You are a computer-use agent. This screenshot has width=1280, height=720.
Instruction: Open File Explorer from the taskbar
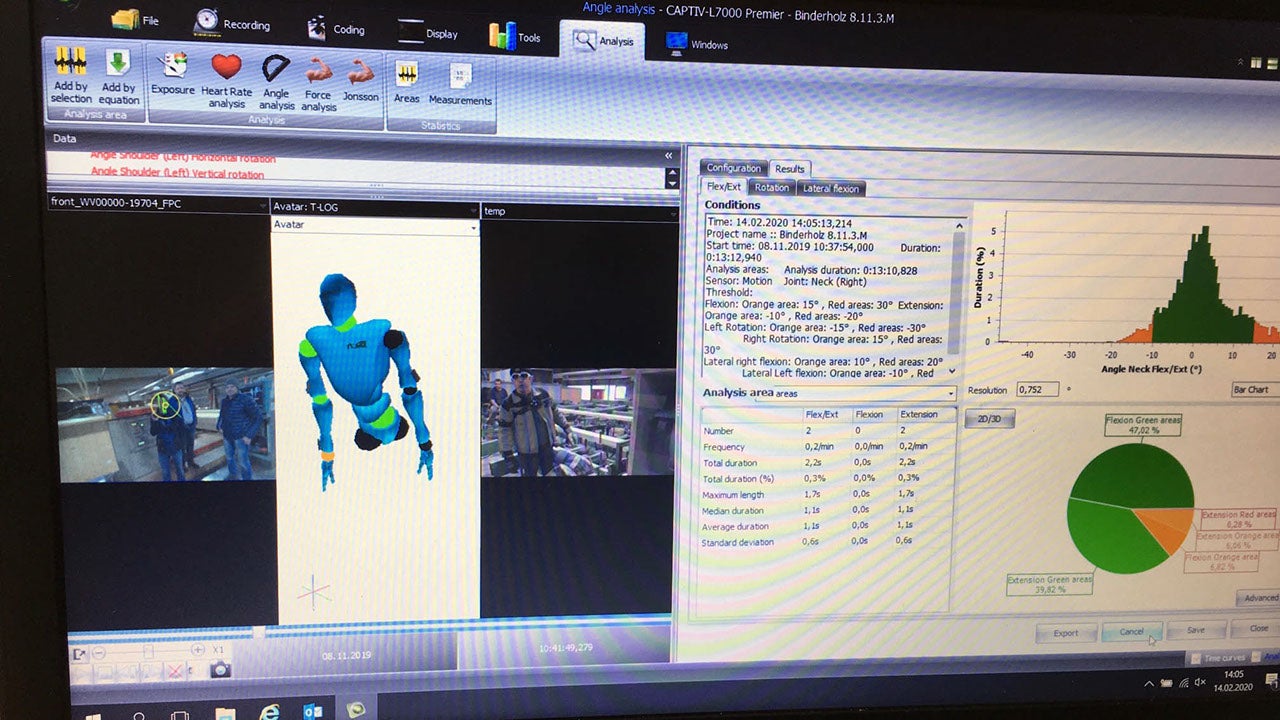click(226, 713)
